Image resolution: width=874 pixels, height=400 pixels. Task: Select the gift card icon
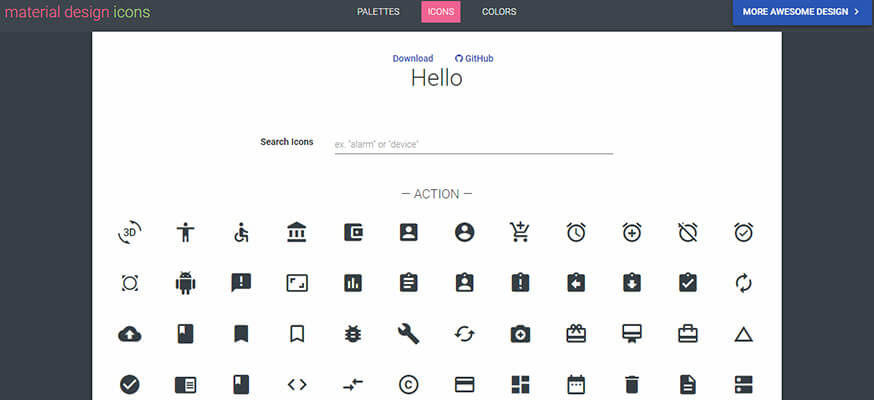click(576, 334)
